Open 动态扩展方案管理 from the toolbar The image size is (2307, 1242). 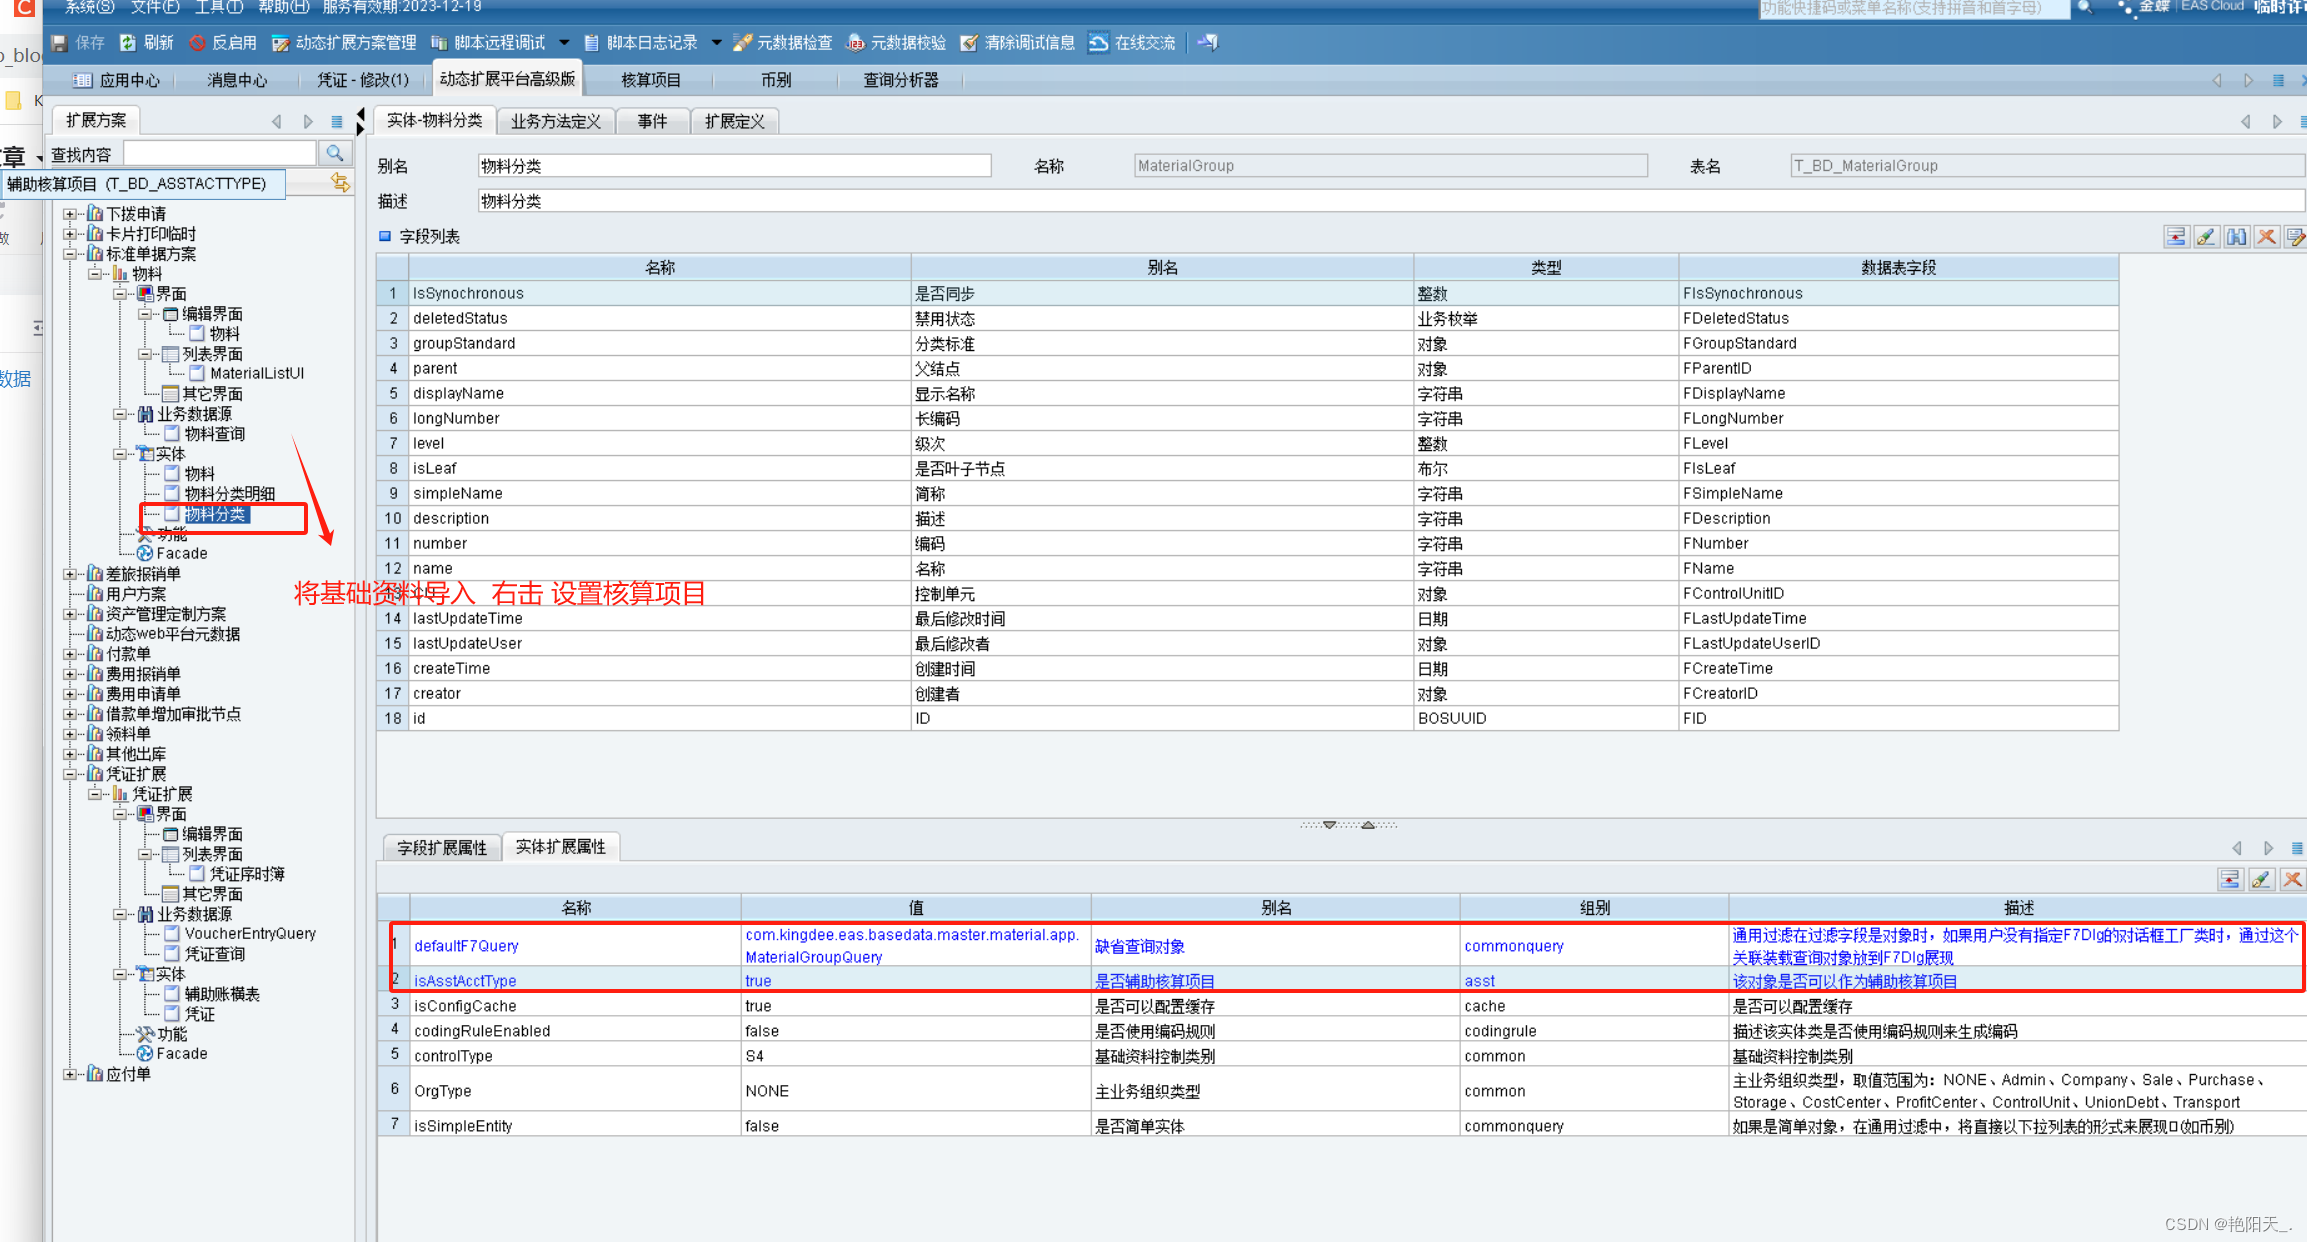[x=344, y=43]
